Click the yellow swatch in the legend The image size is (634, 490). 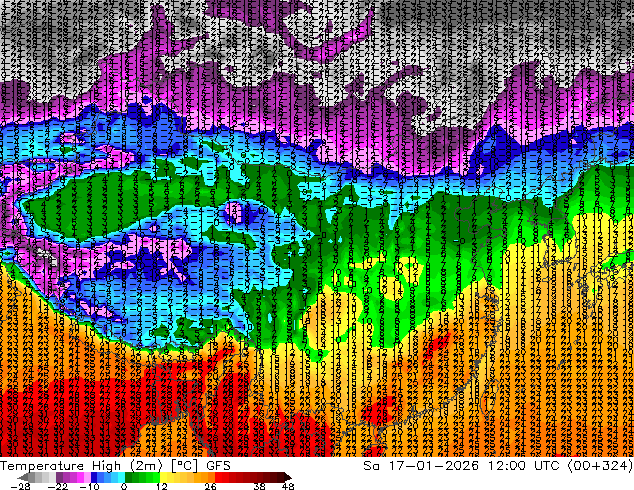[x=163, y=477]
